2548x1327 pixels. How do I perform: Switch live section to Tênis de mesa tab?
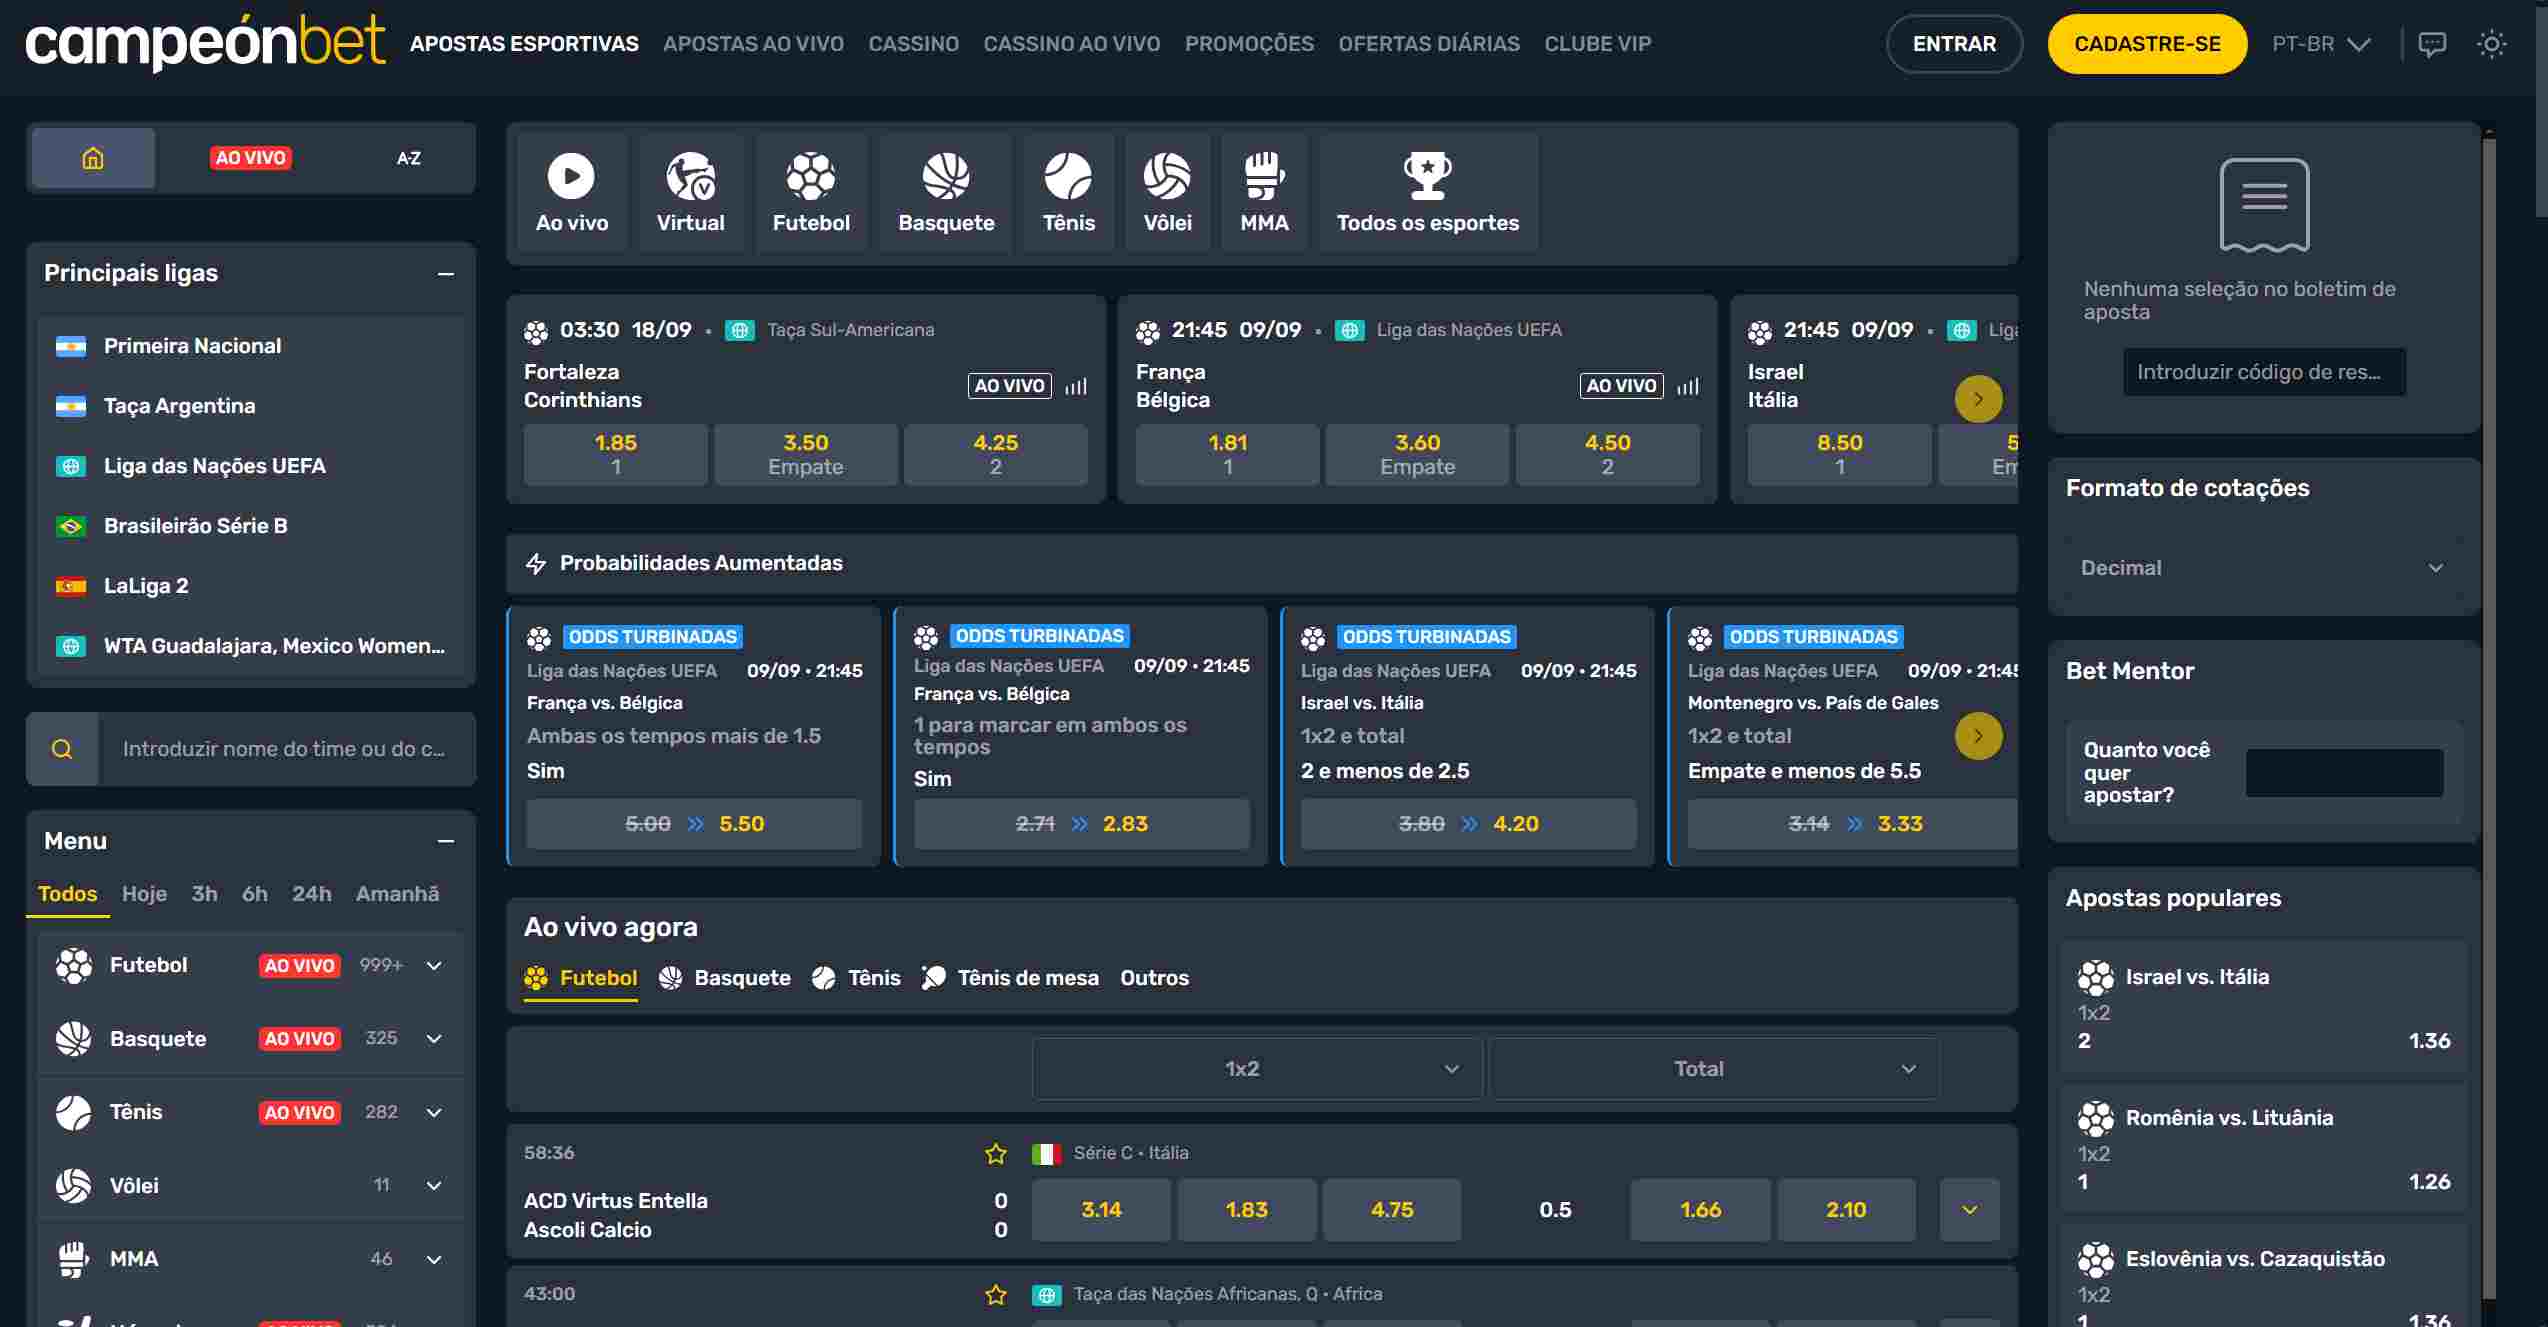click(x=1010, y=978)
